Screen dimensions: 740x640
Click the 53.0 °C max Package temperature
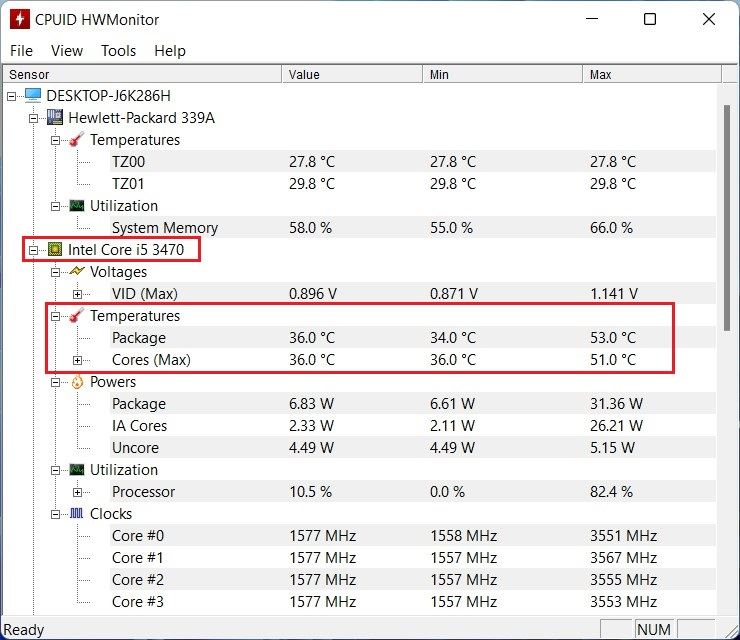point(613,337)
